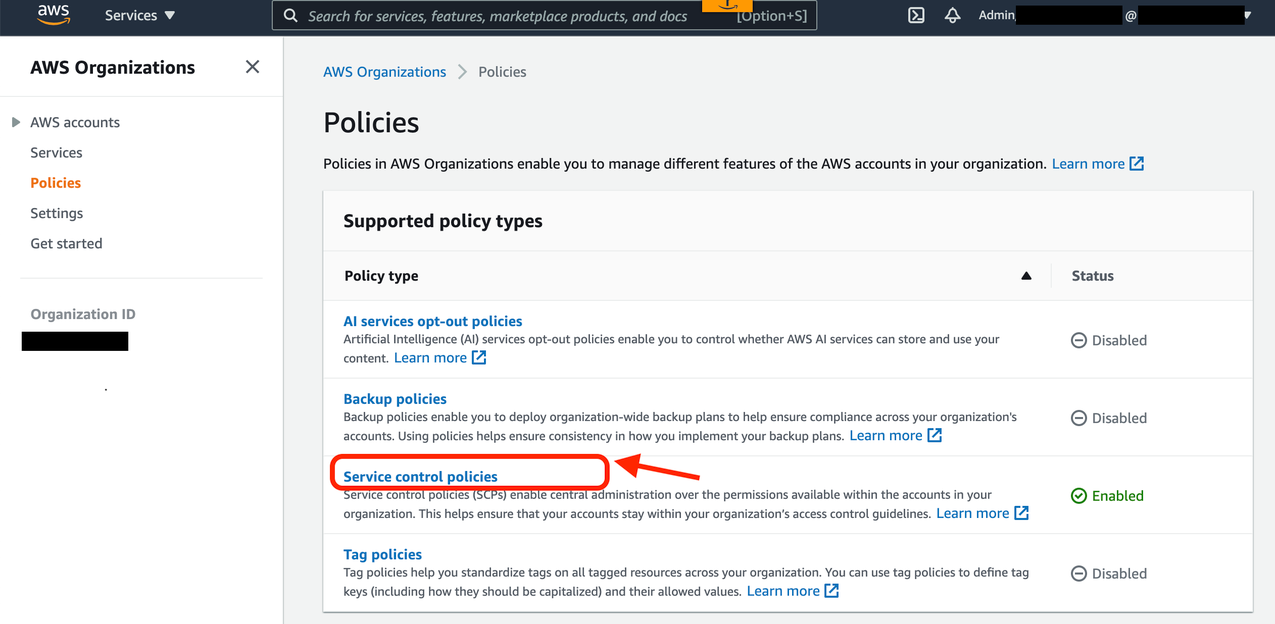Screen dimensions: 1275x624
Task: Open the Services dropdown menu
Action: click(140, 15)
